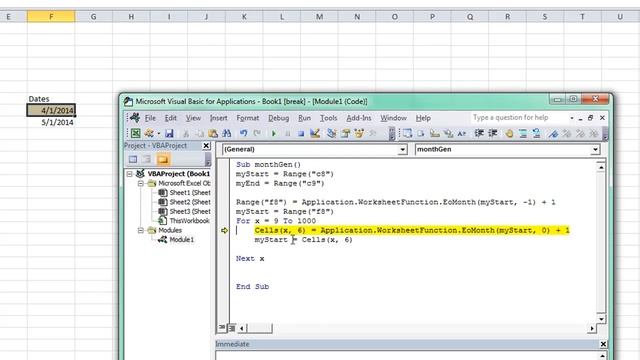Click the Type a question for help field

point(519,118)
